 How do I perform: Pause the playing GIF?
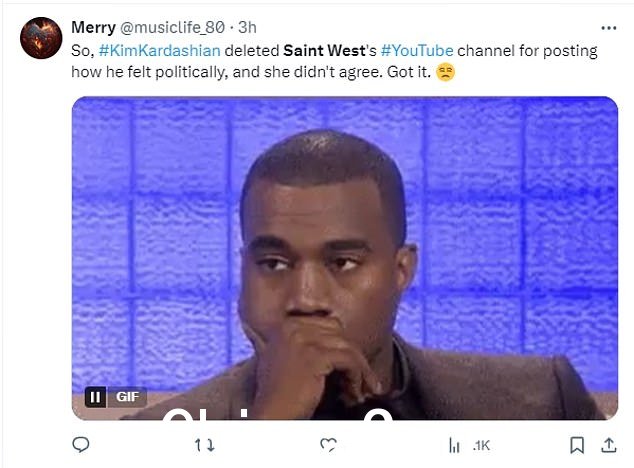coord(95,397)
